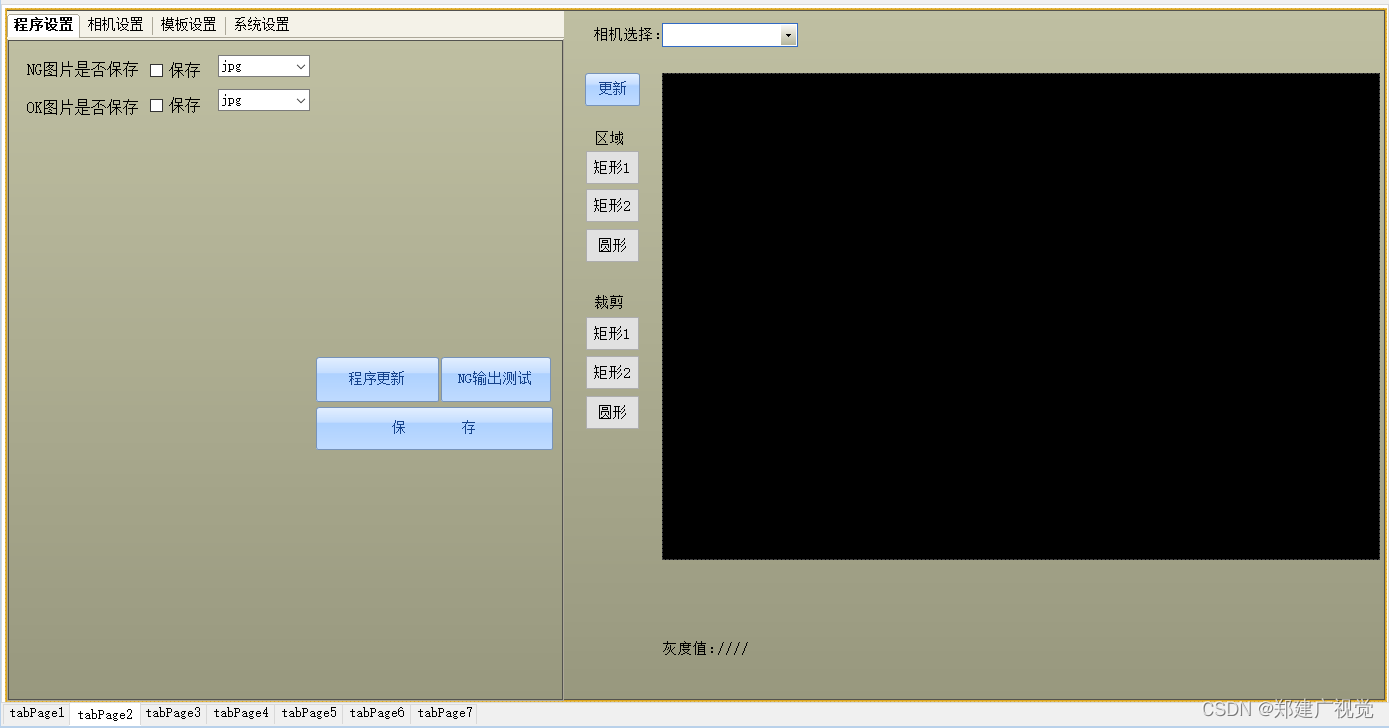This screenshot has width=1389, height=728.
Task: Switch to tabPage5 at the bottom
Action: click(309, 713)
